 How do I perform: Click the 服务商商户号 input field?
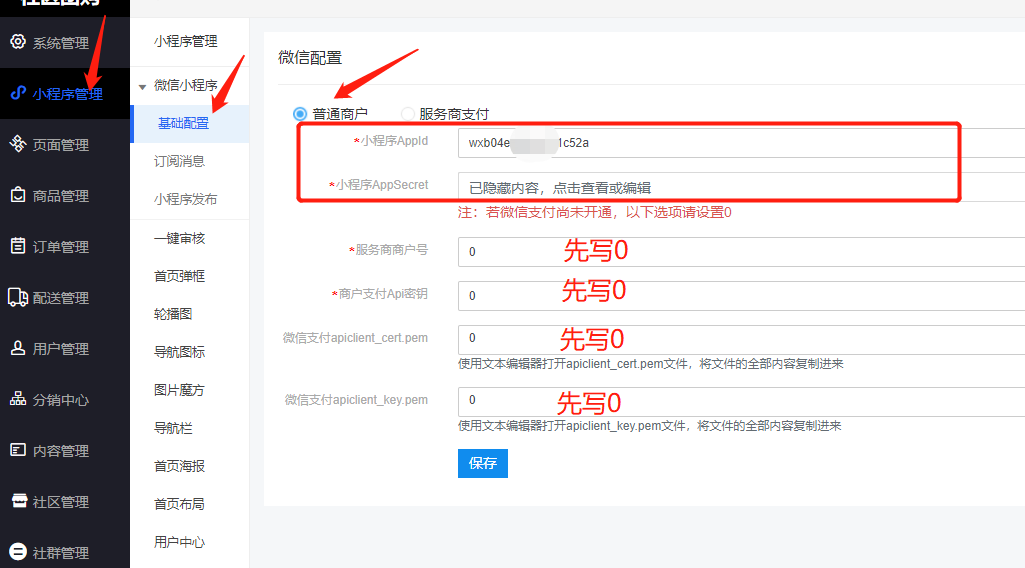point(741,252)
